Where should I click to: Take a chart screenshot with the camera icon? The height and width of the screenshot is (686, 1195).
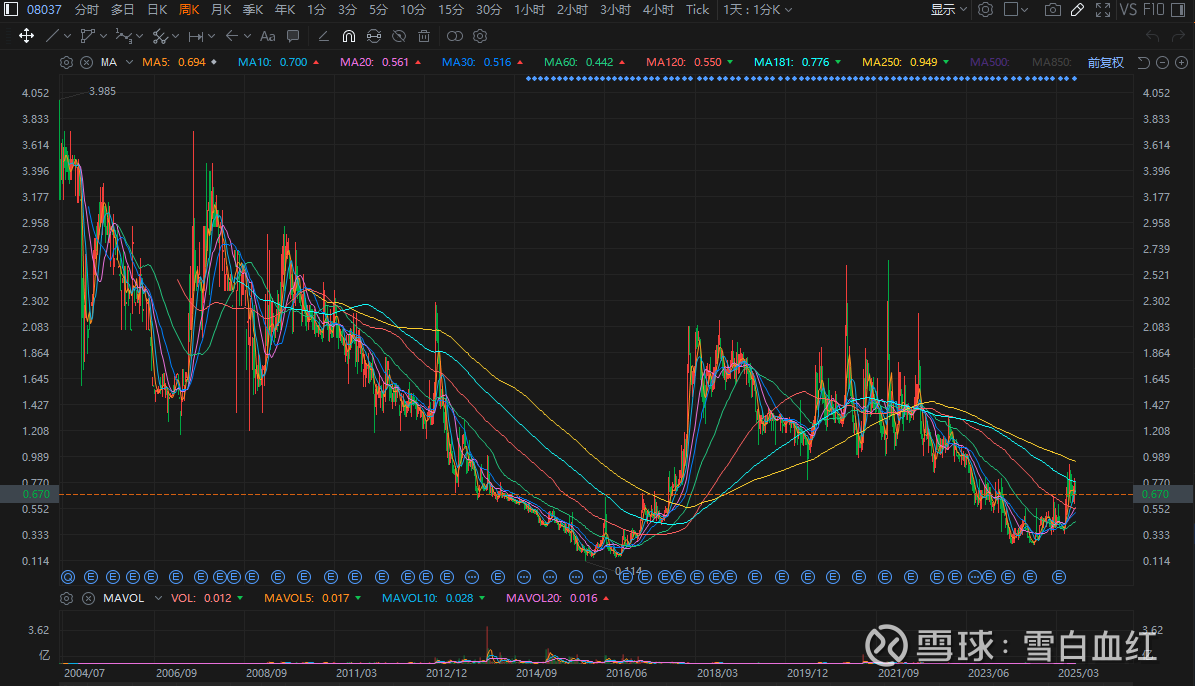pos(1052,10)
